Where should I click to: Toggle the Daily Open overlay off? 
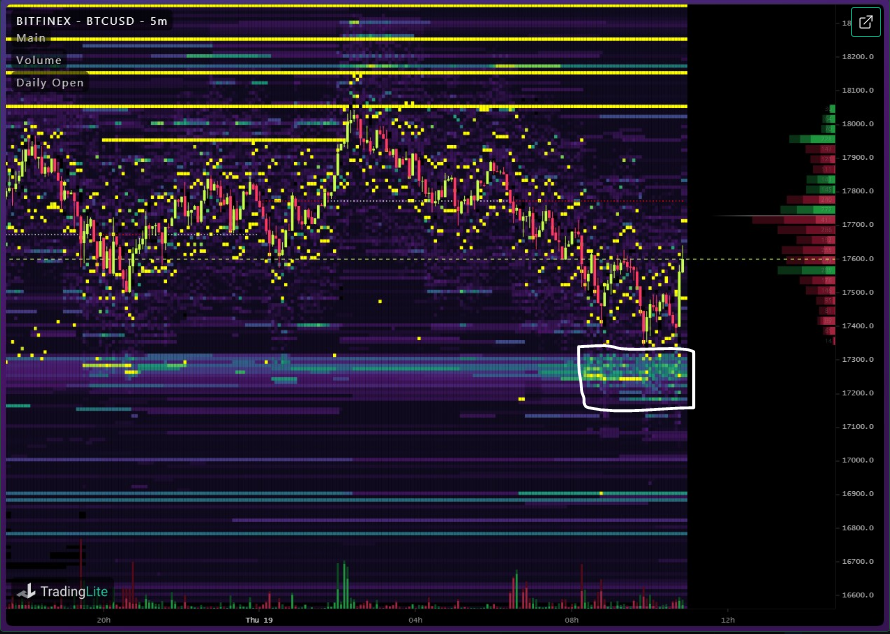coord(48,83)
